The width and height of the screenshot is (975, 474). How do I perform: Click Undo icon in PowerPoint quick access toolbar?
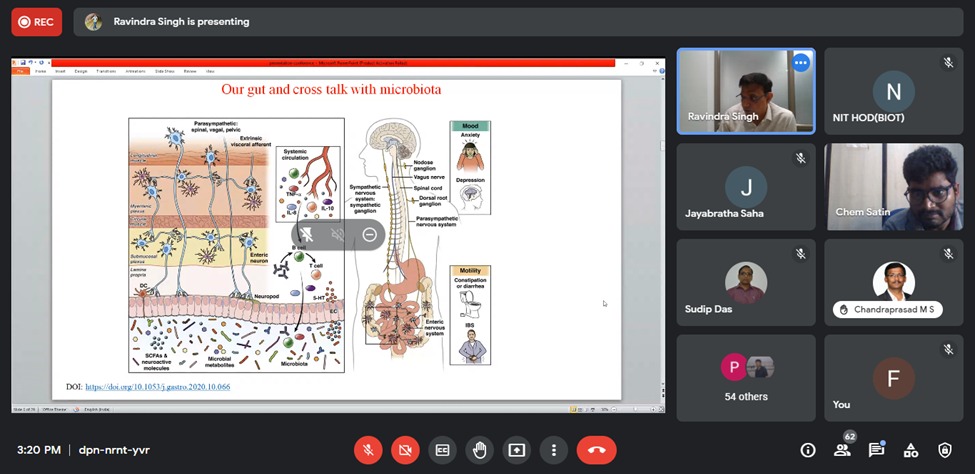30,63
